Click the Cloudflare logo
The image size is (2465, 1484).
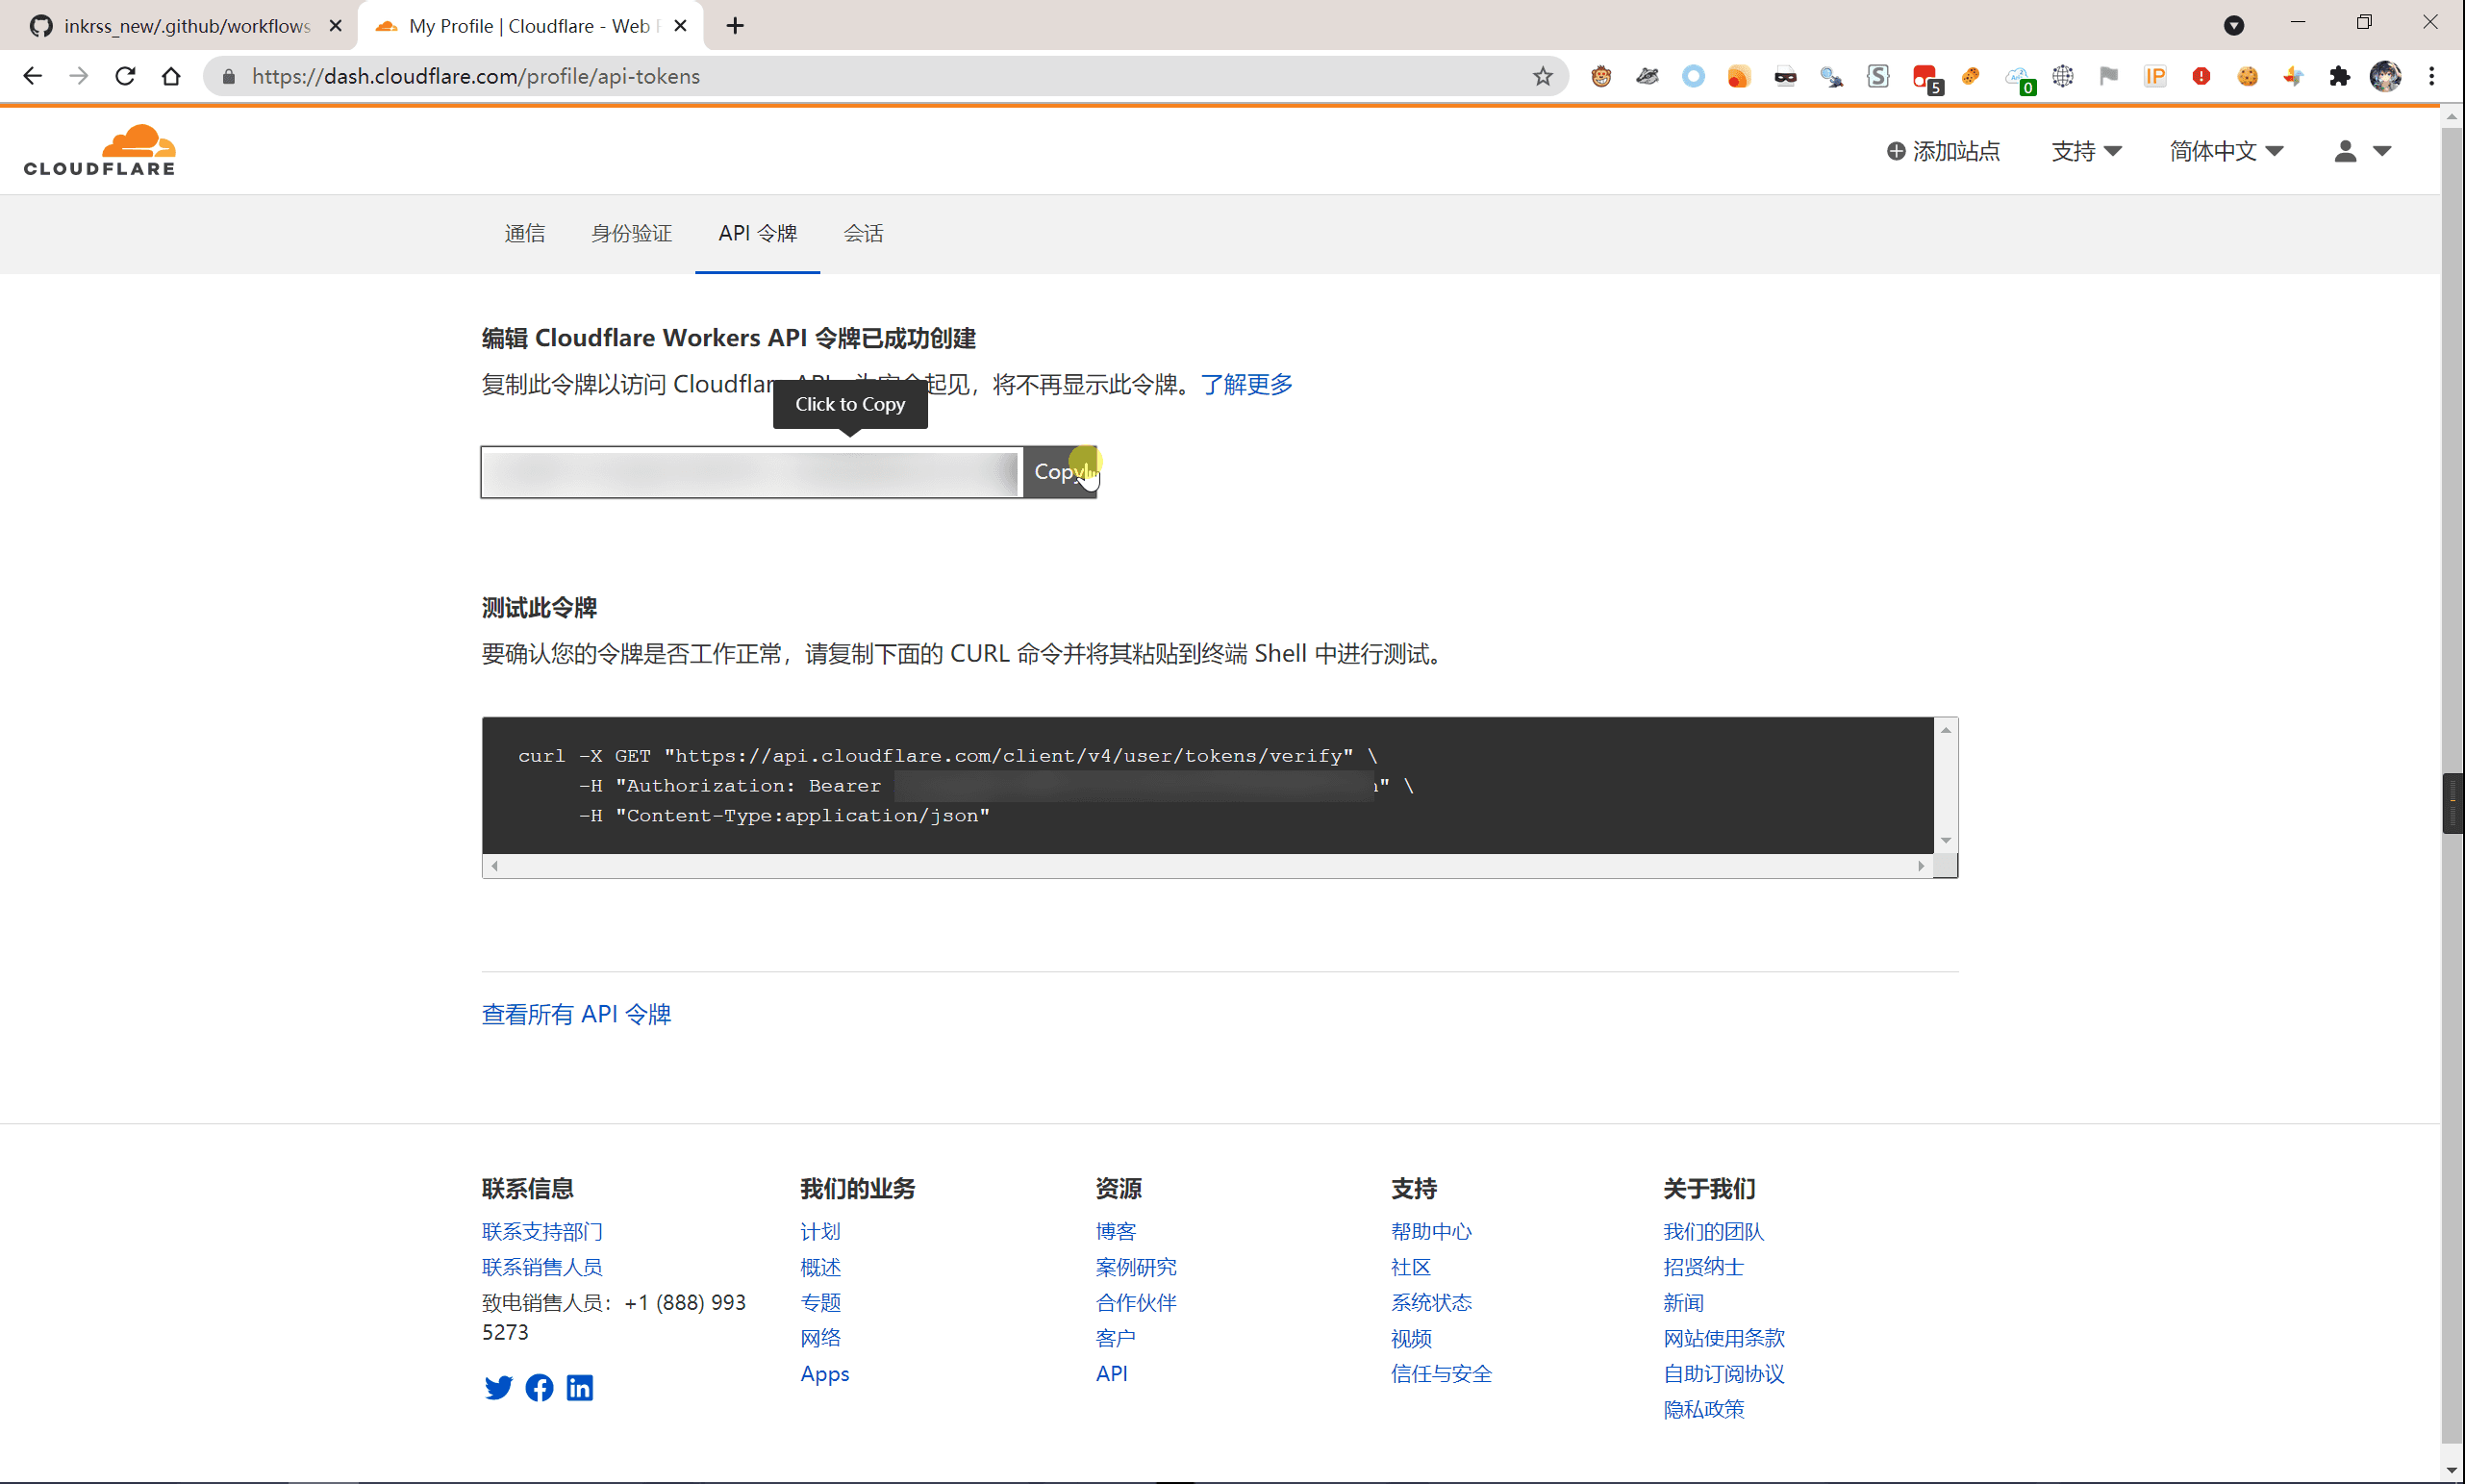click(x=100, y=150)
